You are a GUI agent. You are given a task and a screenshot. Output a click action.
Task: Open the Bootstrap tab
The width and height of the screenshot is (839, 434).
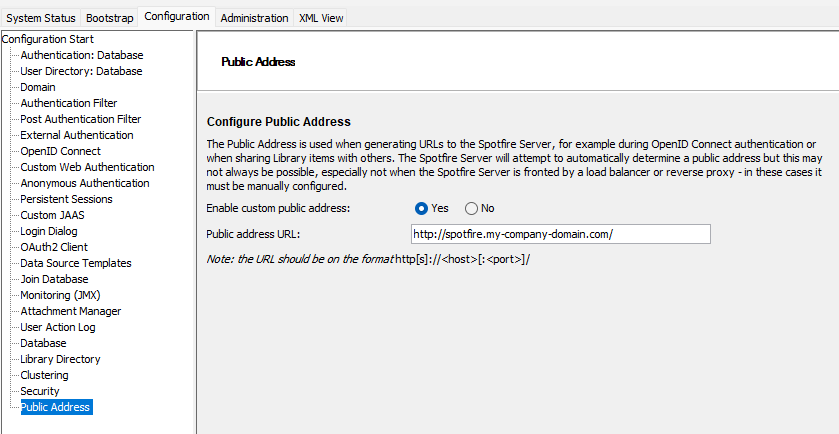[109, 18]
